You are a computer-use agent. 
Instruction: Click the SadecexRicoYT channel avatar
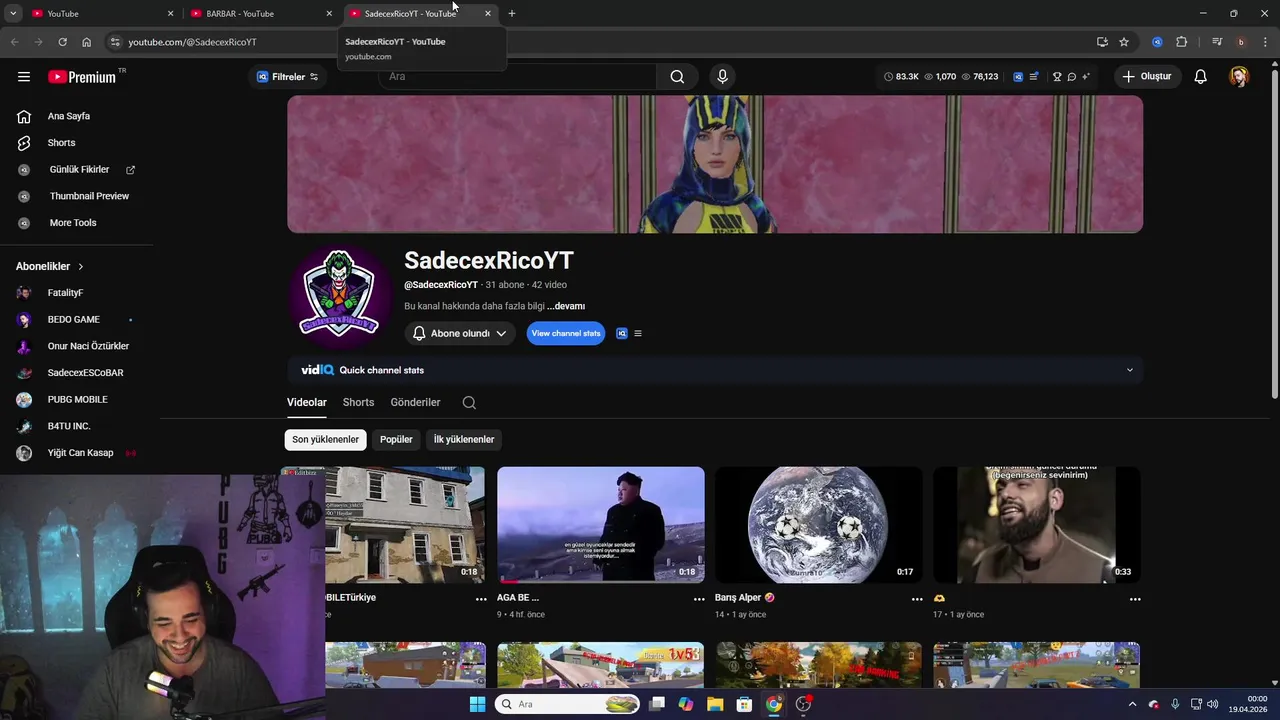click(339, 296)
